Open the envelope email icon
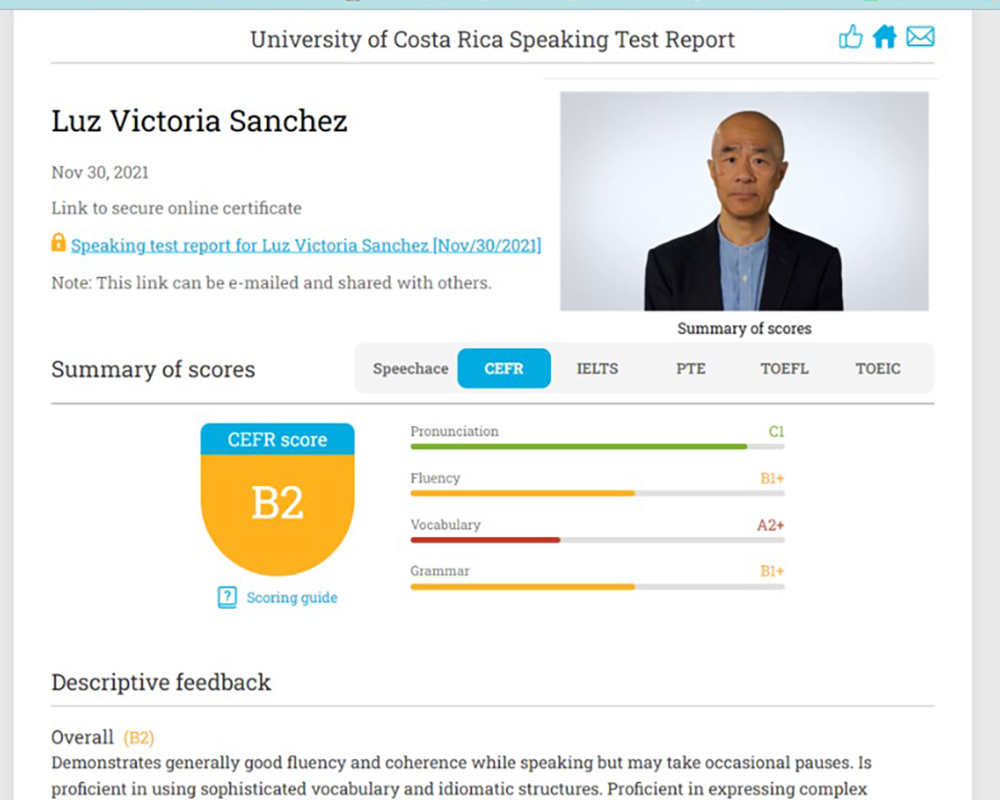 pos(920,36)
